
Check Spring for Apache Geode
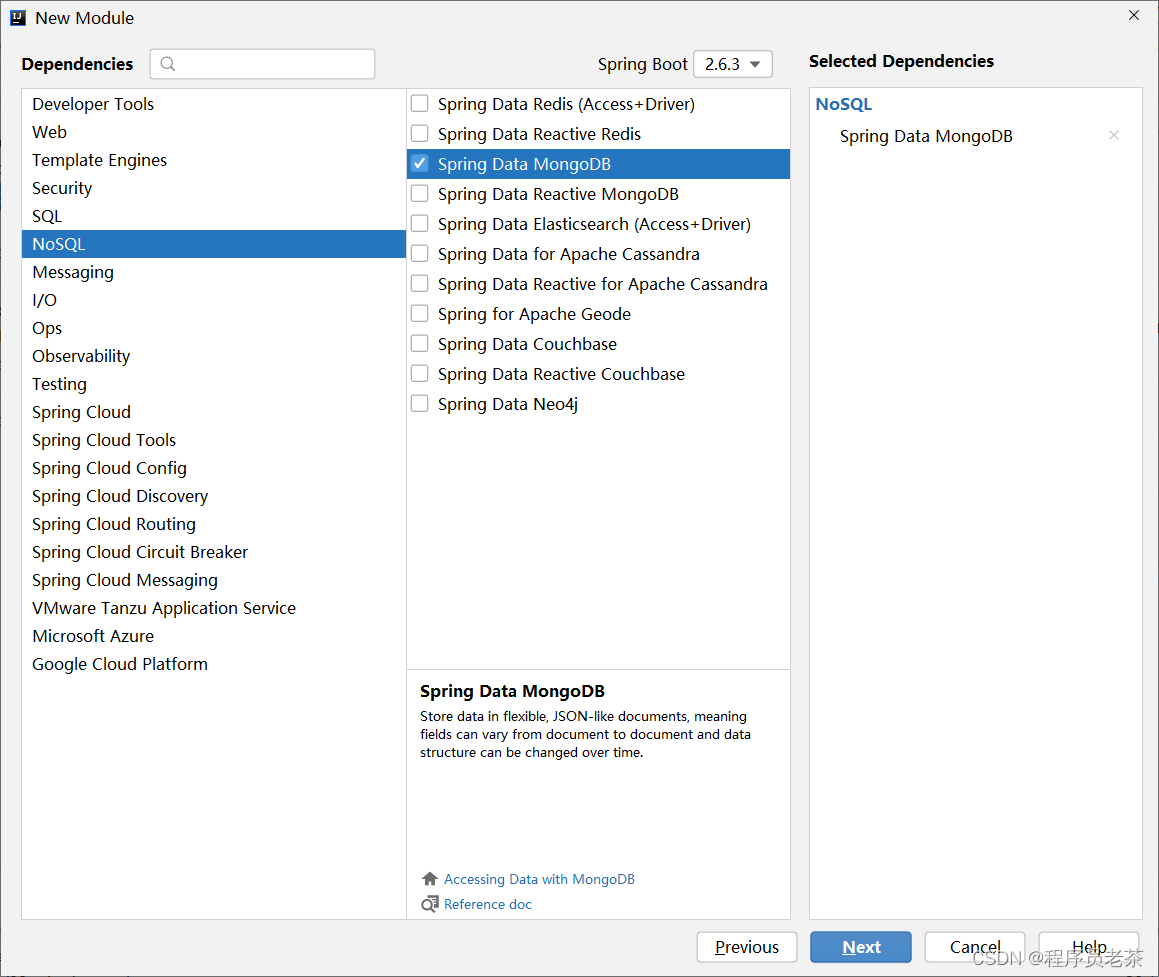tap(419, 312)
